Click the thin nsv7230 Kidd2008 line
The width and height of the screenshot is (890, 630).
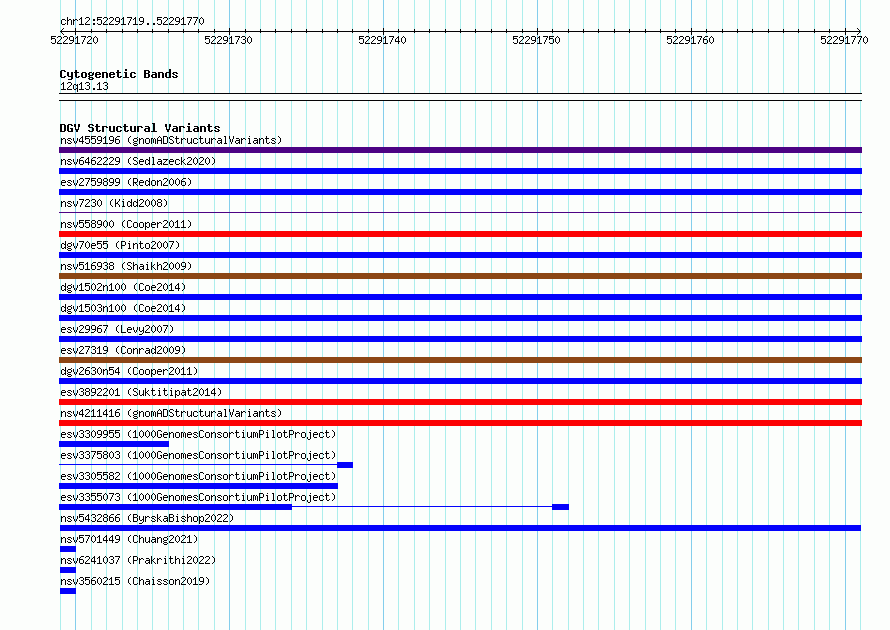pyautogui.click(x=460, y=212)
